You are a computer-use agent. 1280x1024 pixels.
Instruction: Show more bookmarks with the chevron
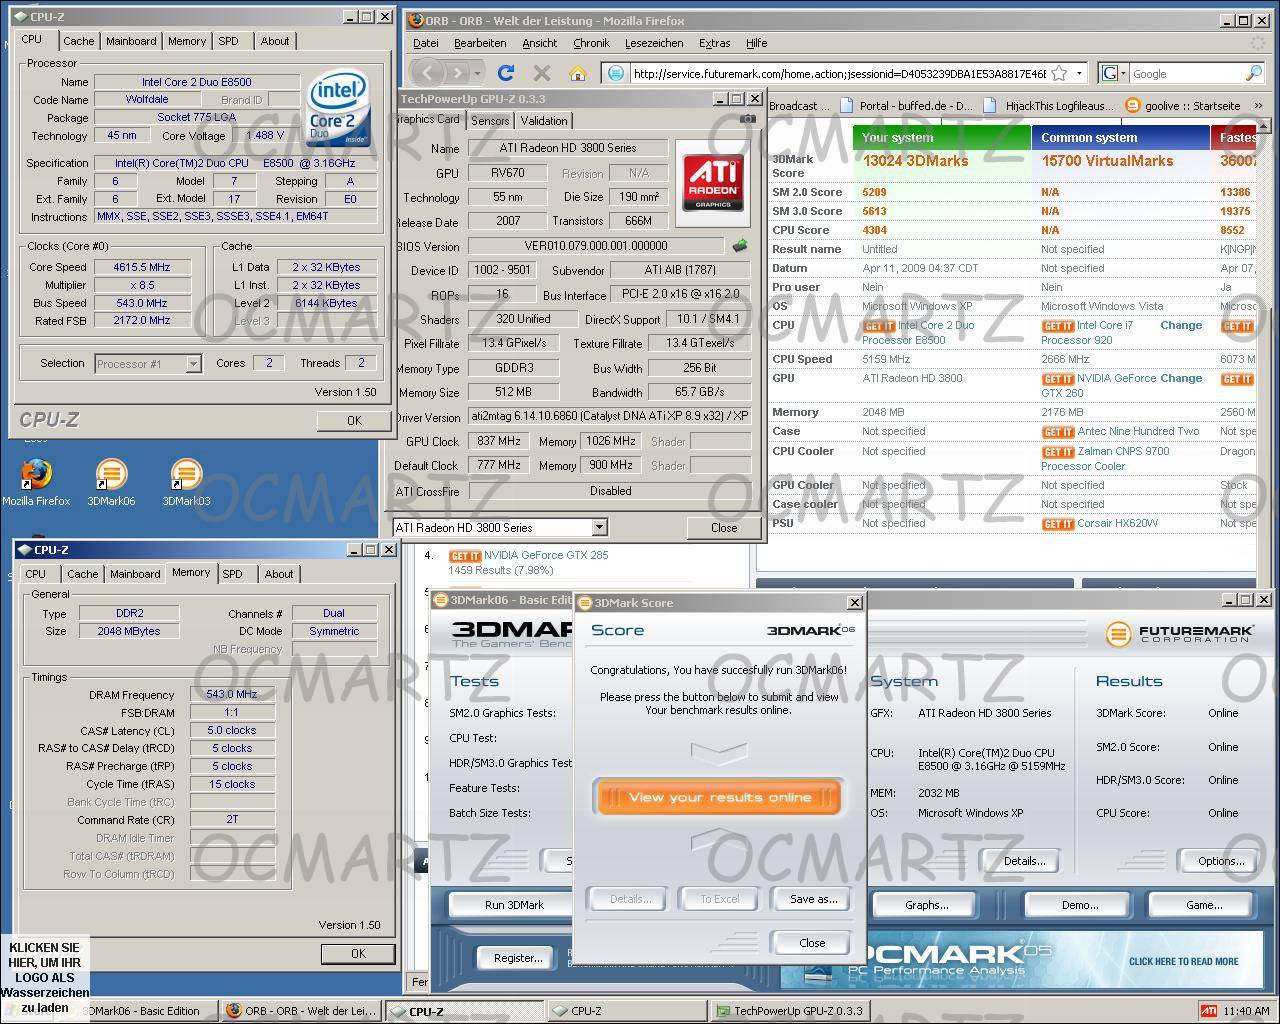point(1258,105)
